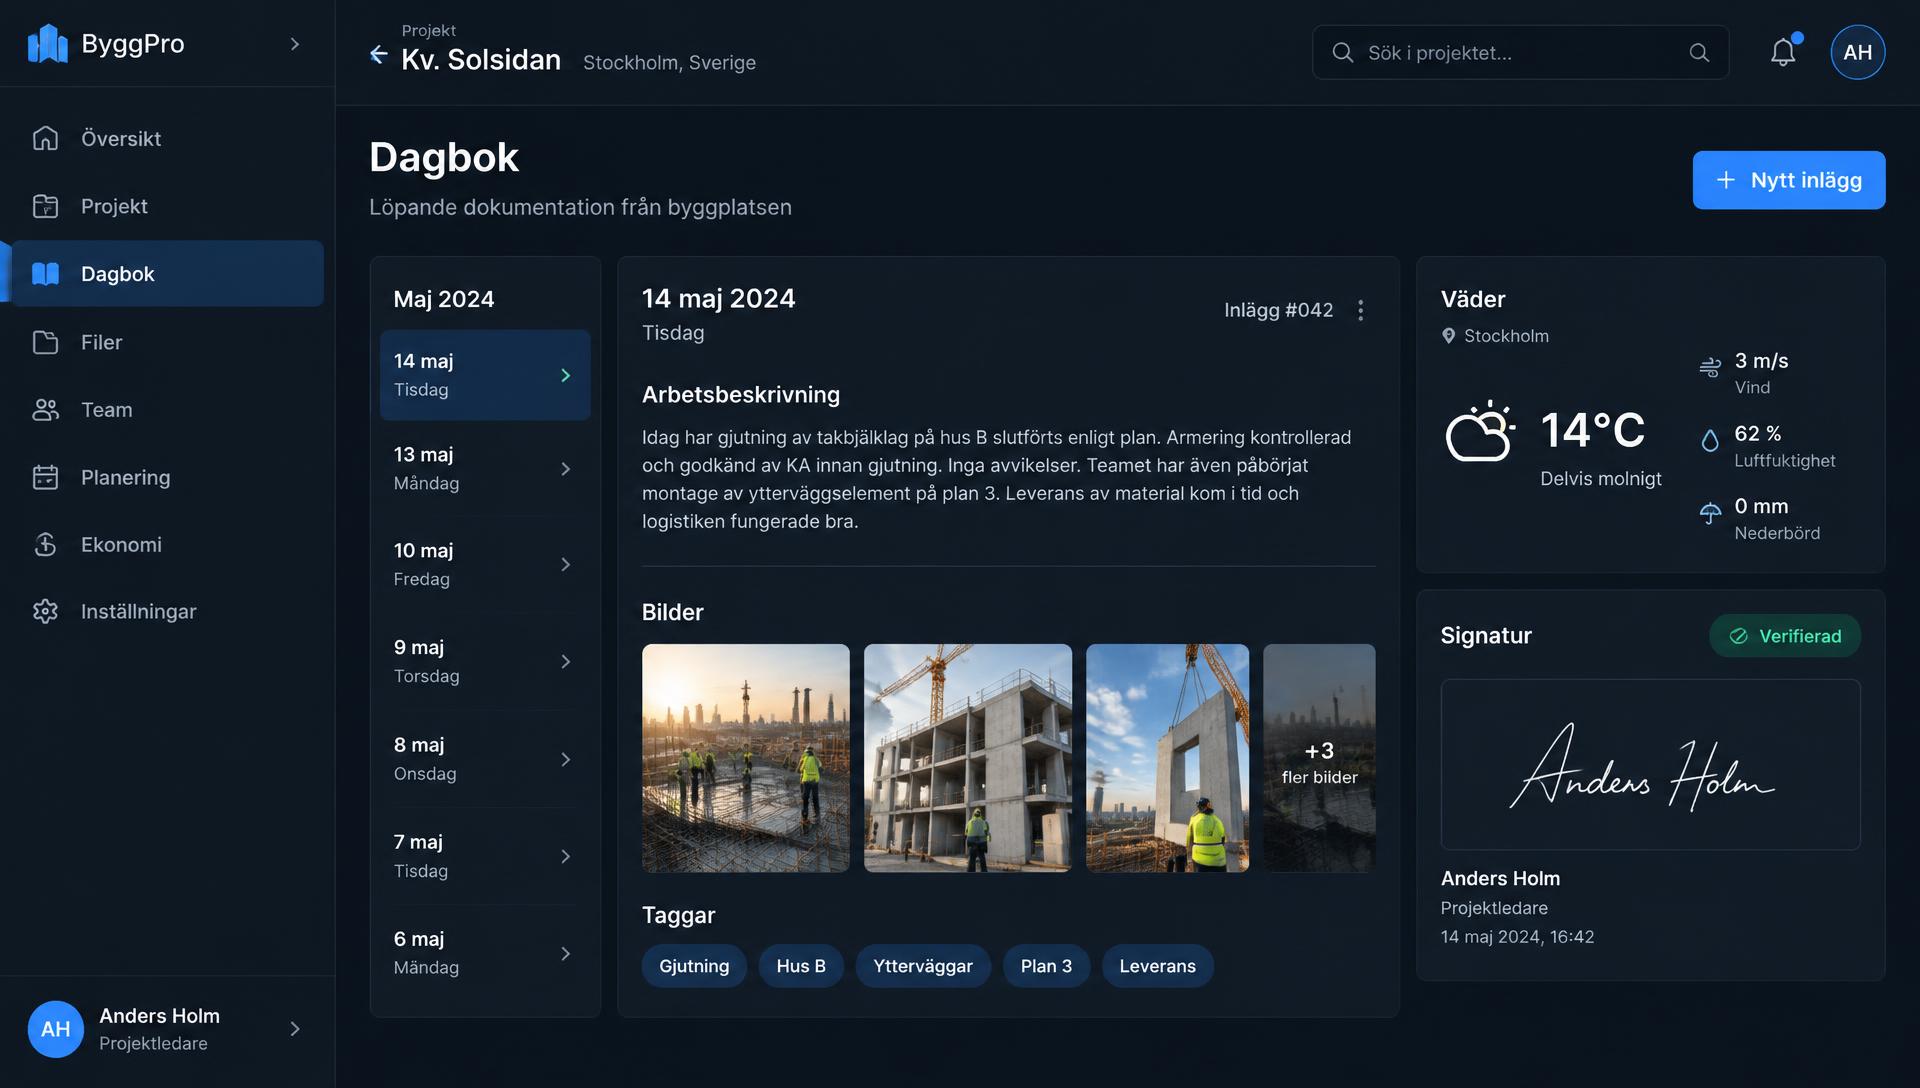Open the 13 maj Måndag entry chevron
Image resolution: width=1920 pixels, height=1088 pixels.
pyautogui.click(x=566, y=469)
